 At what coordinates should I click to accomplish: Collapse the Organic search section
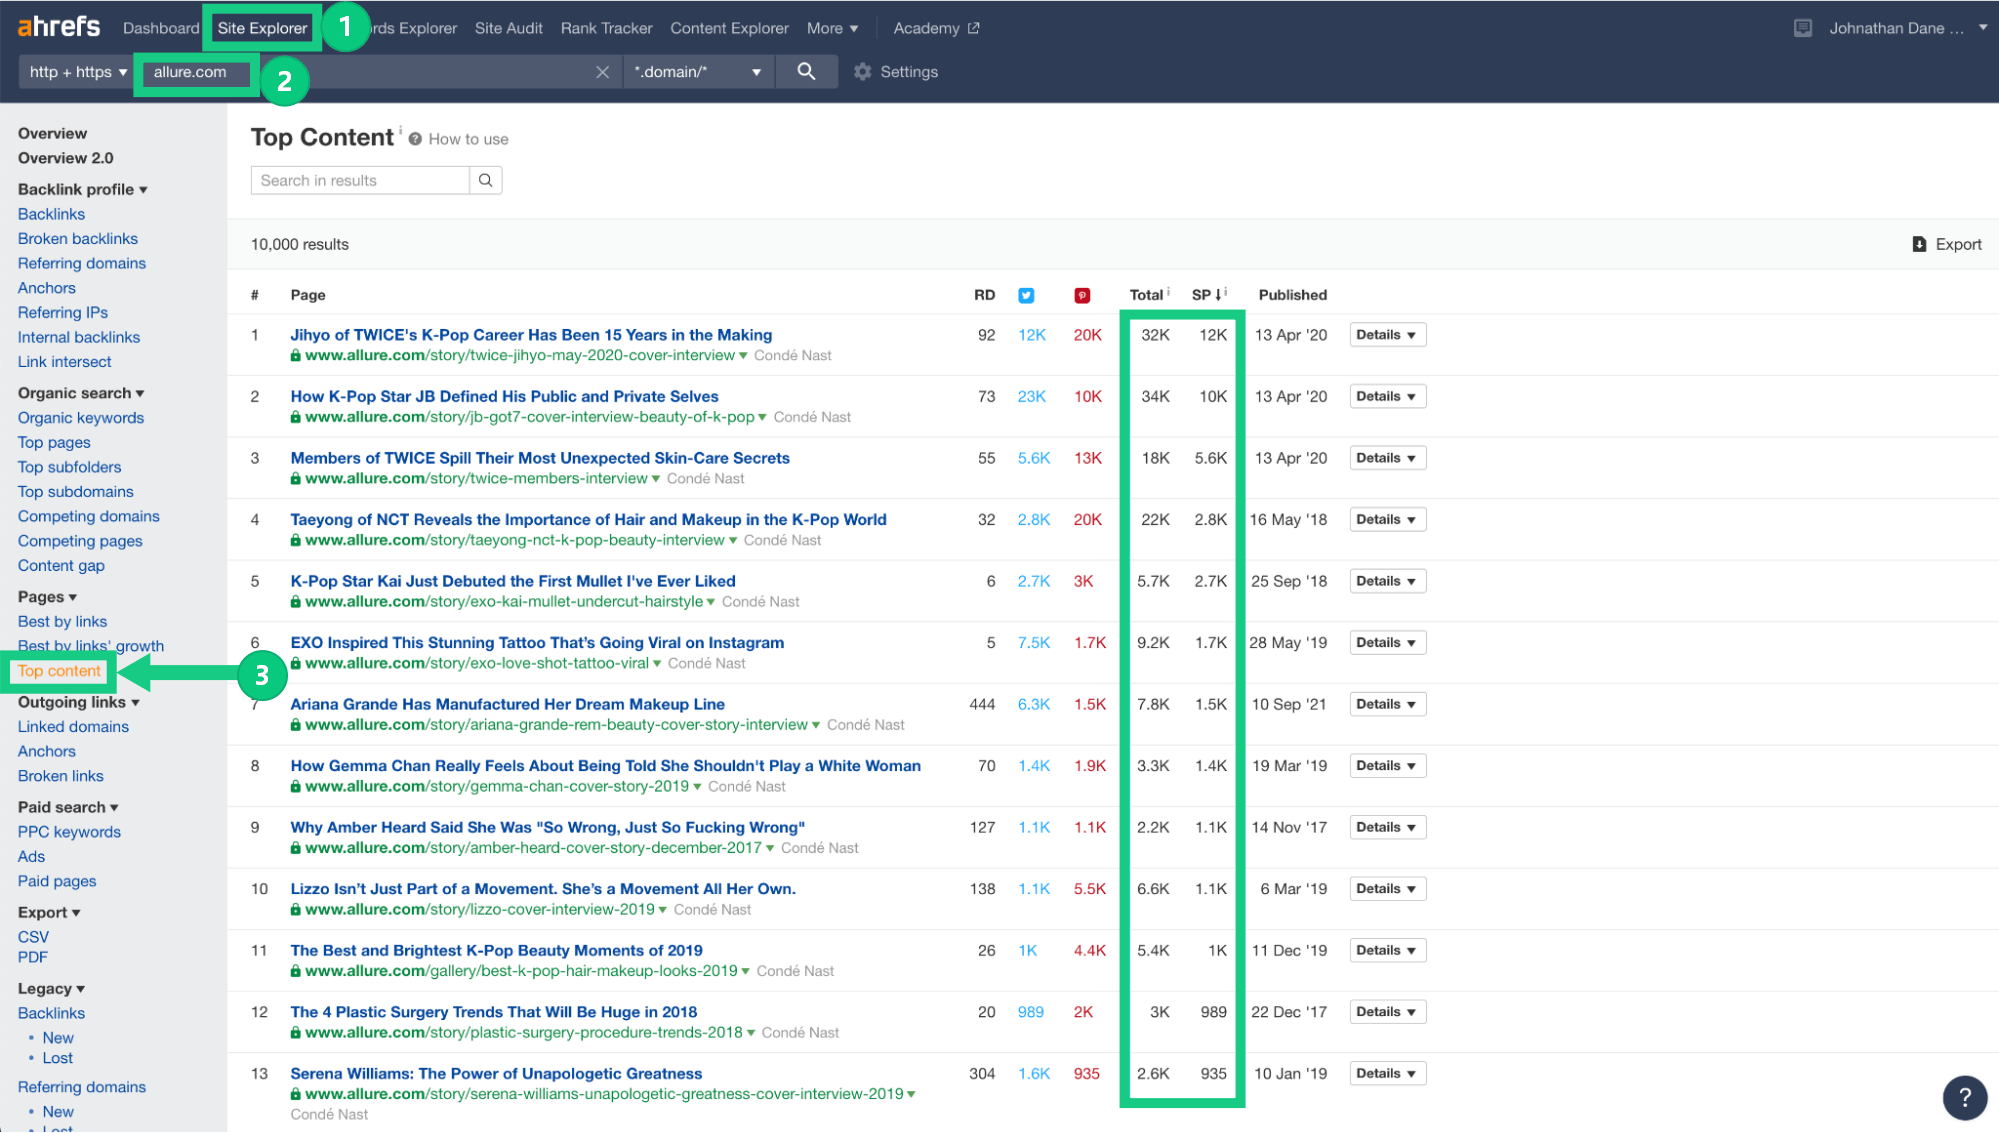click(x=81, y=393)
